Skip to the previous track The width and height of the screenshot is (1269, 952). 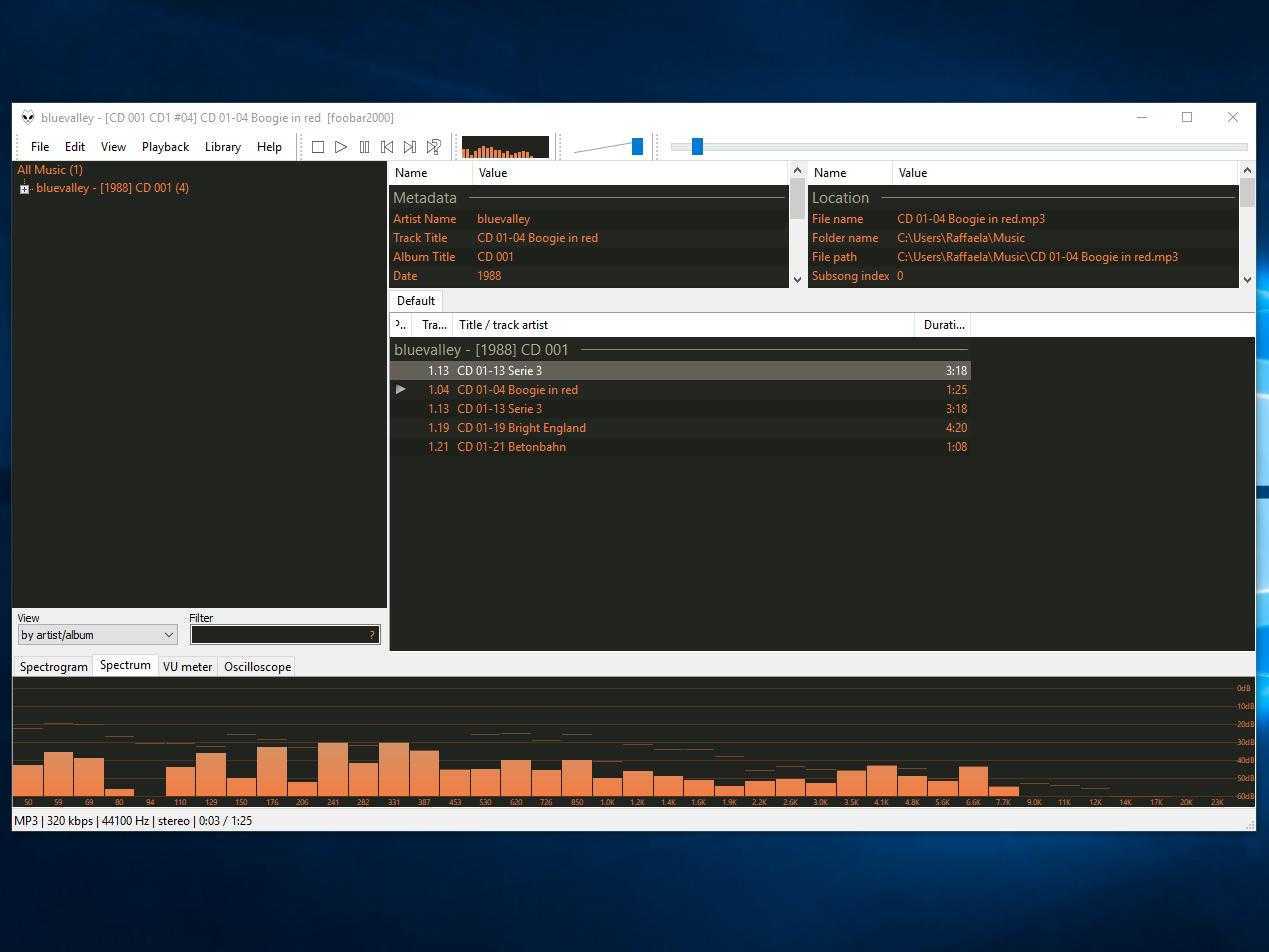click(387, 147)
